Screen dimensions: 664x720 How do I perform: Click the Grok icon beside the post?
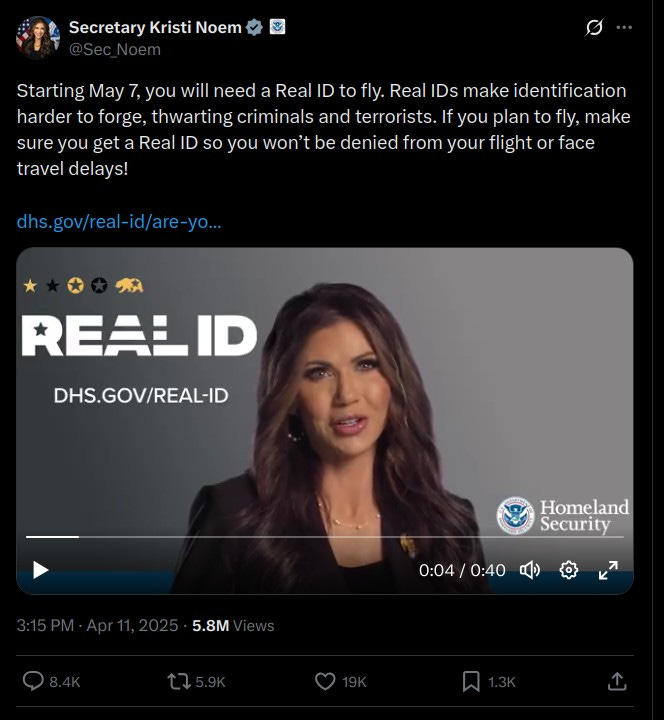593,28
